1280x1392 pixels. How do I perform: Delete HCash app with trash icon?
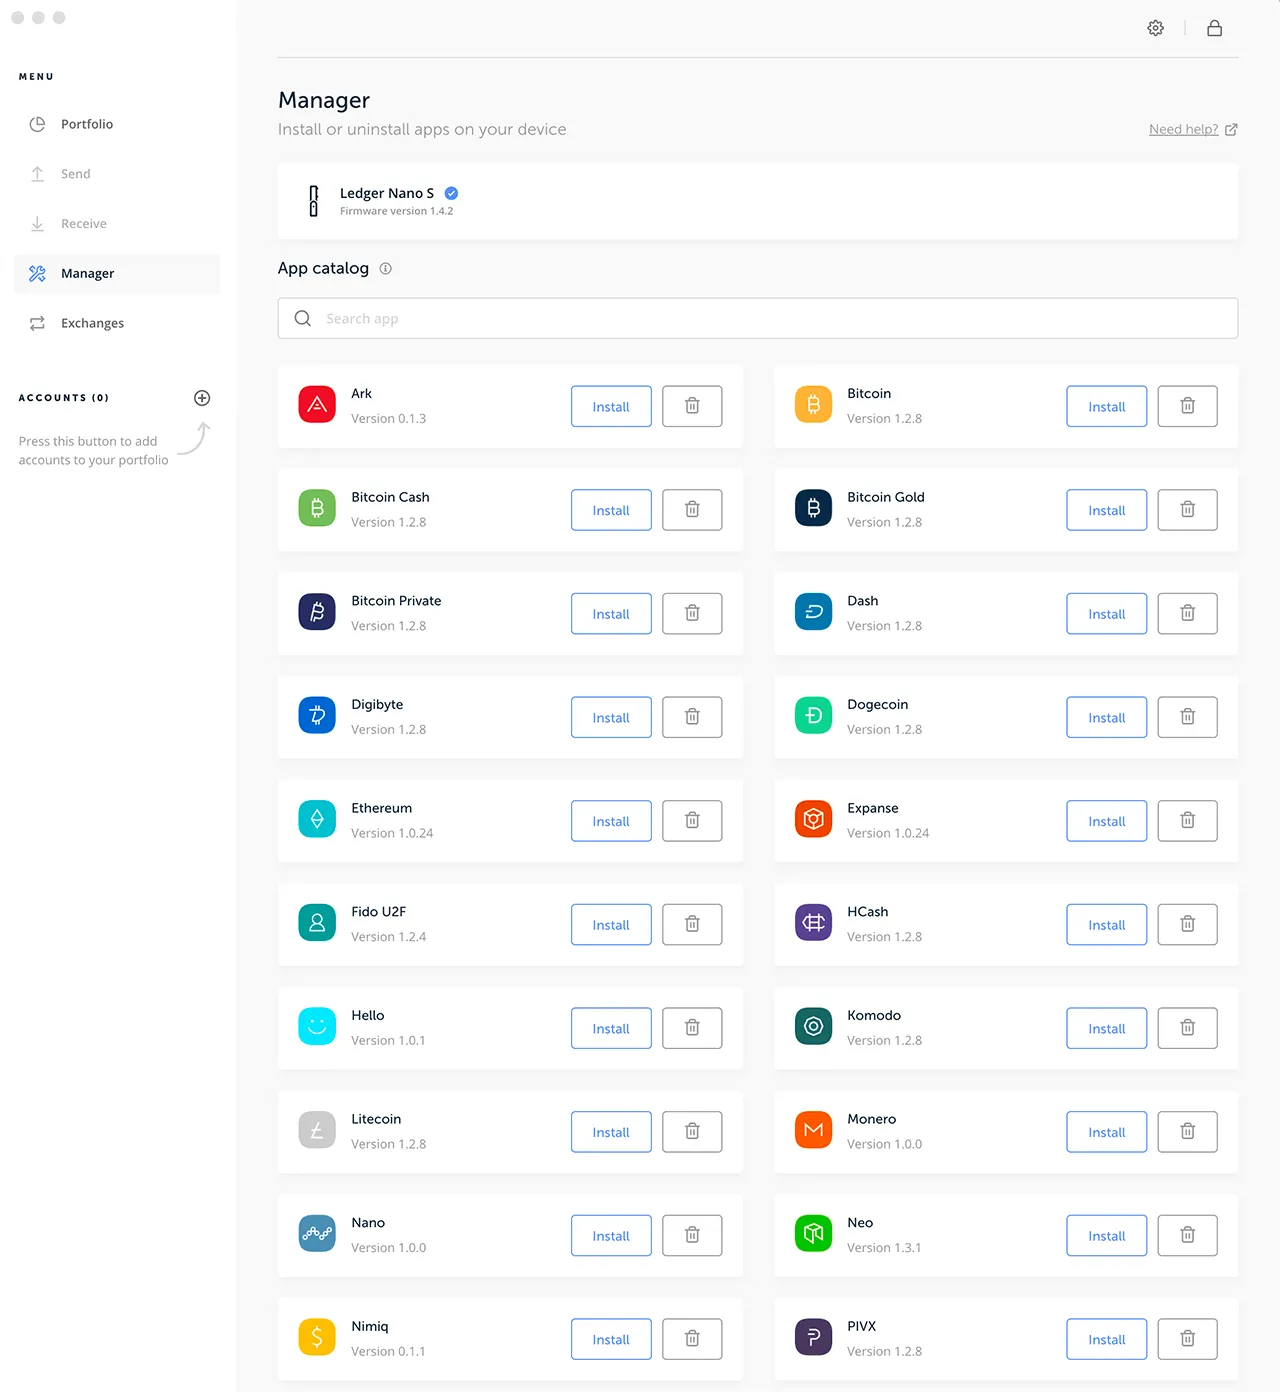(1187, 924)
